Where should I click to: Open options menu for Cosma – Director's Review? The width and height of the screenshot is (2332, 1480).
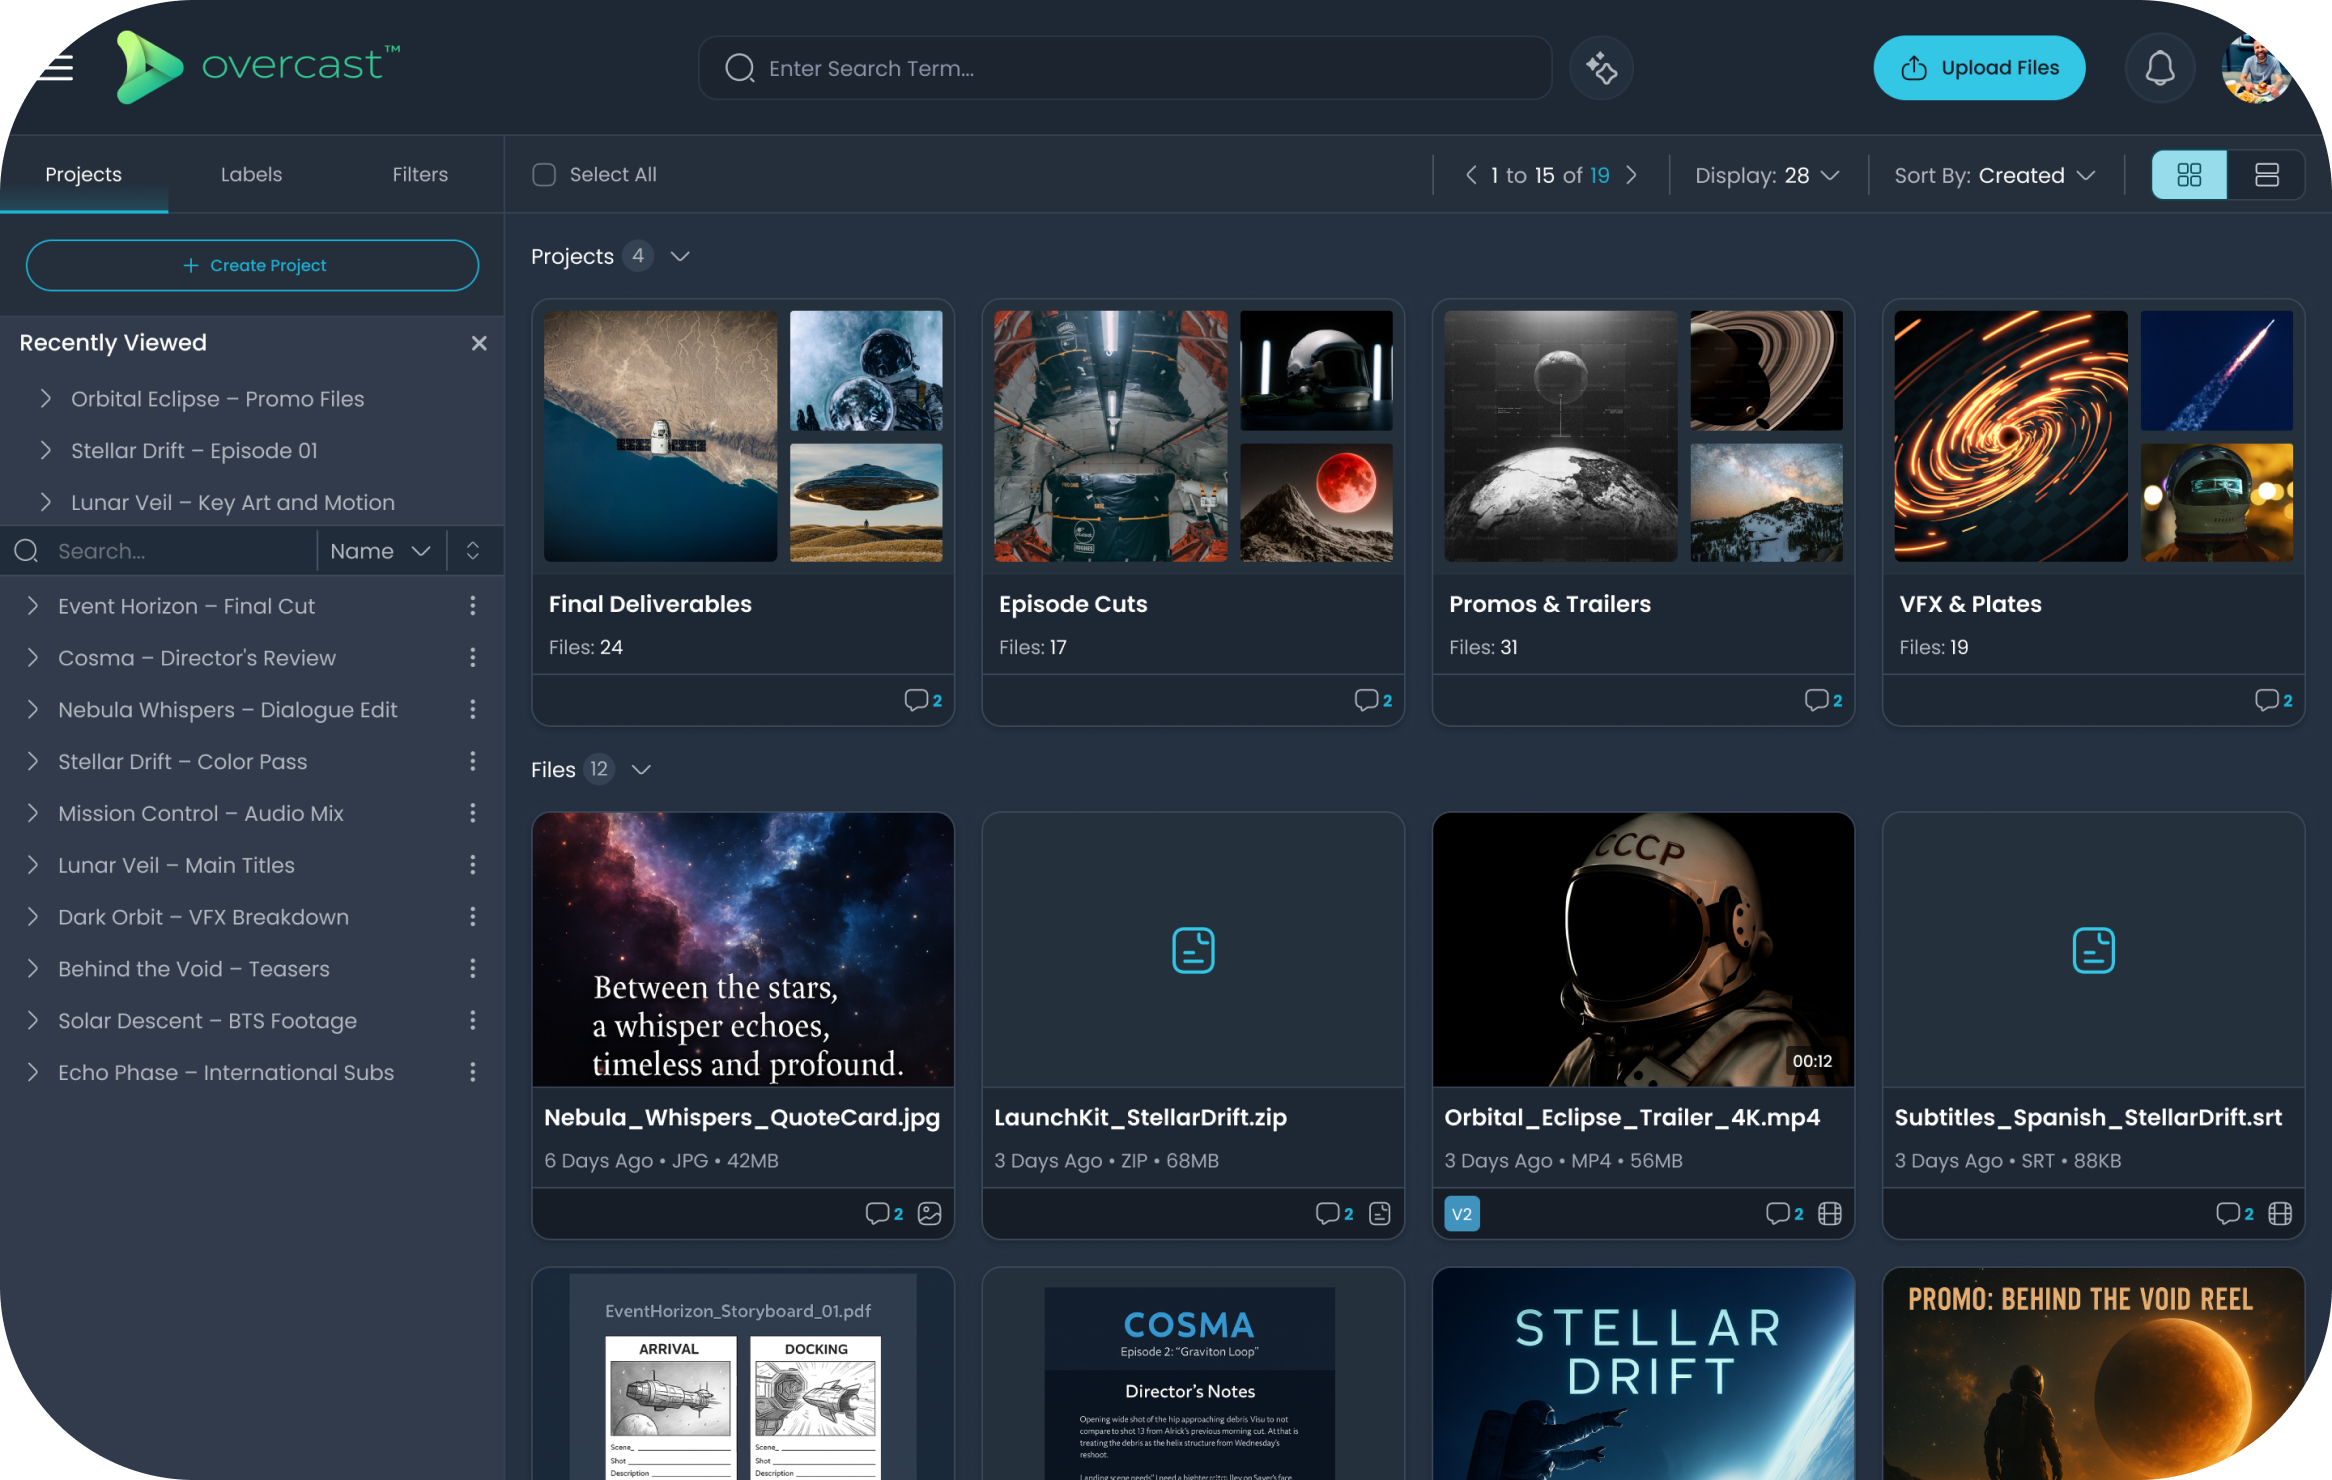473,658
